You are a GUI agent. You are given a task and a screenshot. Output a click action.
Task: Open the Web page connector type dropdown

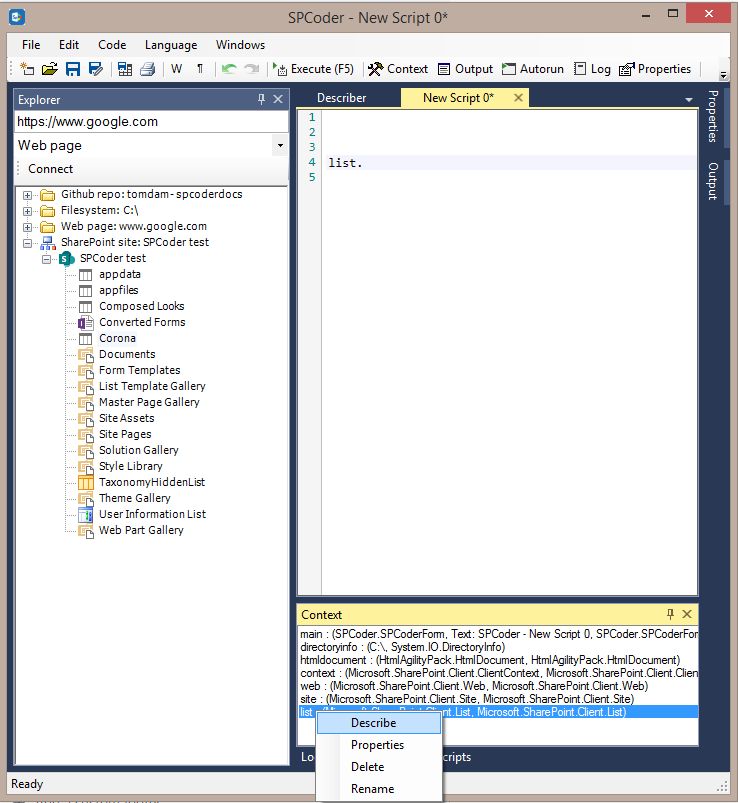coord(280,145)
